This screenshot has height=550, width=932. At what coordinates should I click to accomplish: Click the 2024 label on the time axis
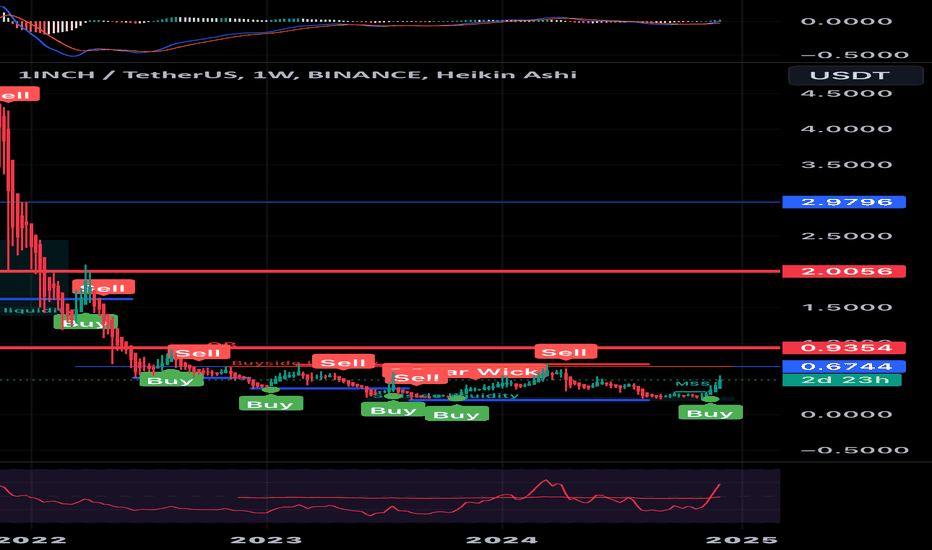pos(502,540)
